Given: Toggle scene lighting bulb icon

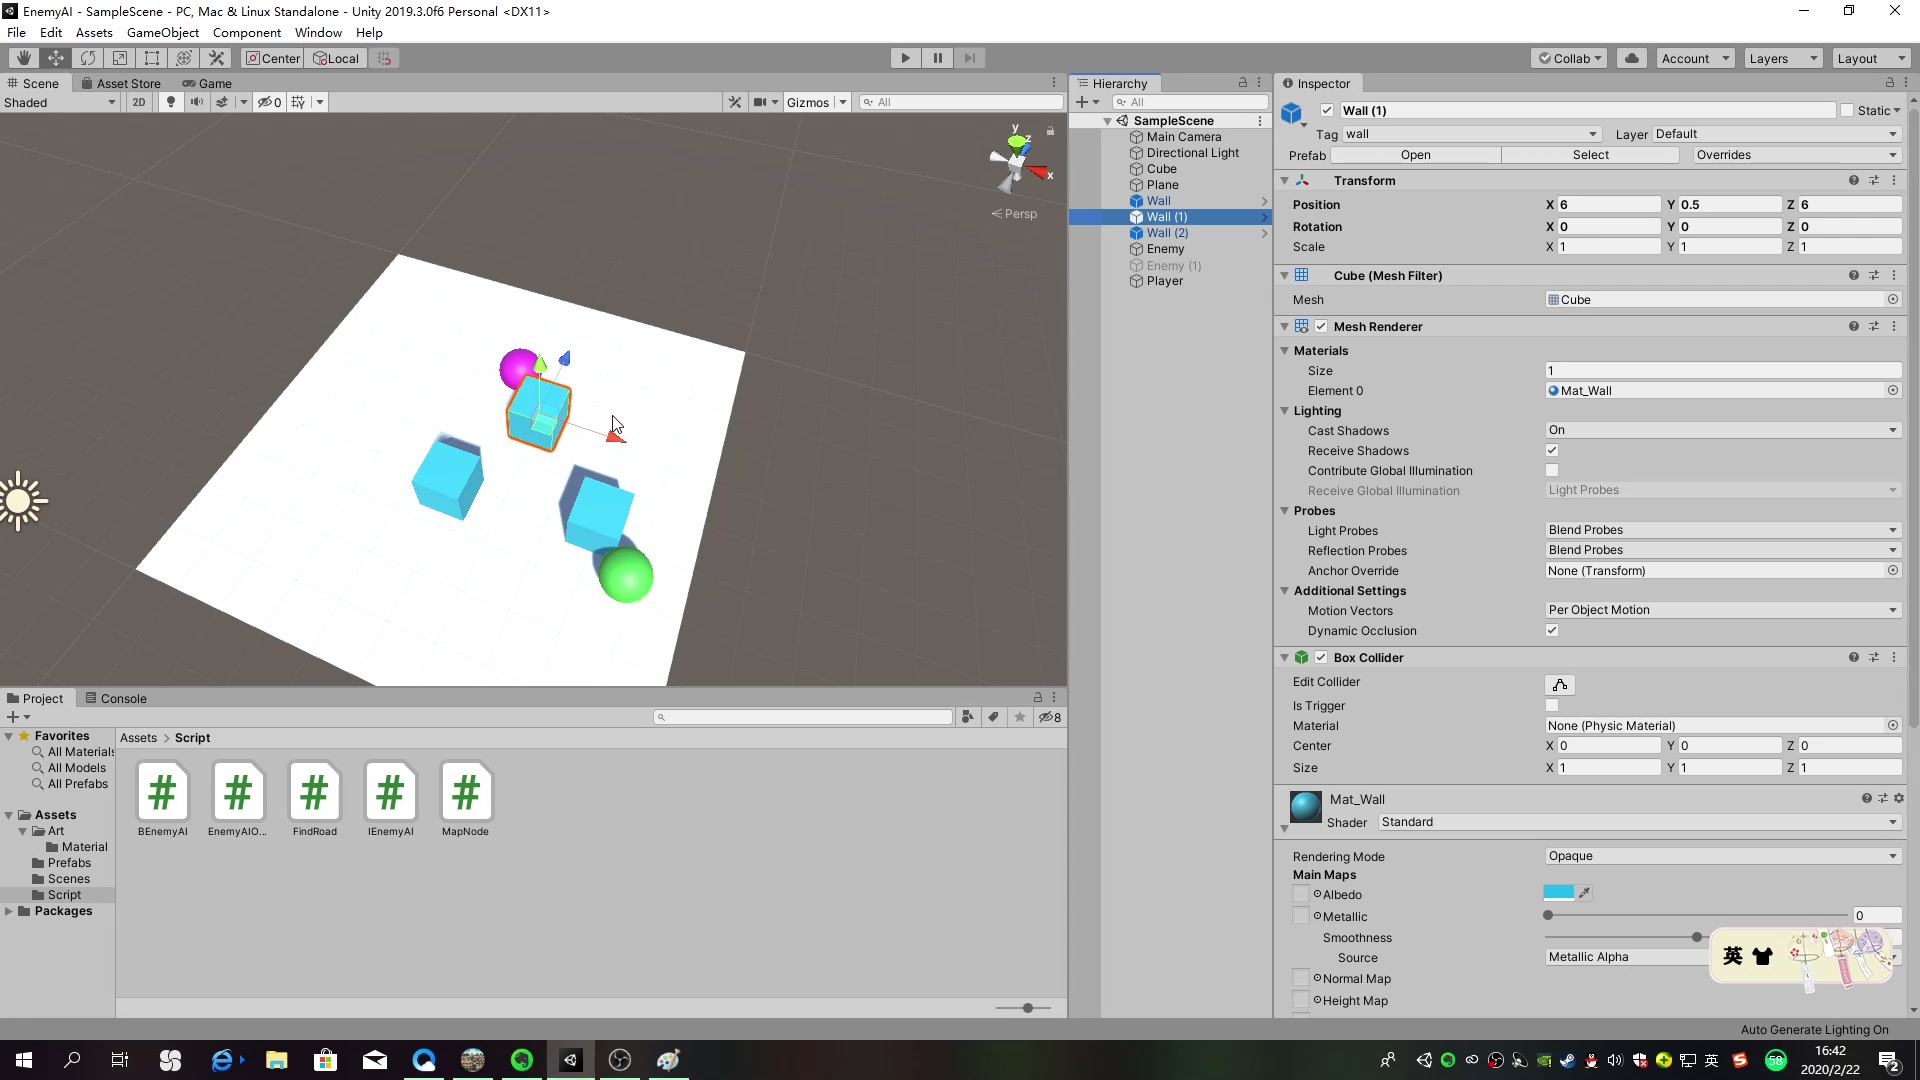Looking at the screenshot, I should (171, 102).
